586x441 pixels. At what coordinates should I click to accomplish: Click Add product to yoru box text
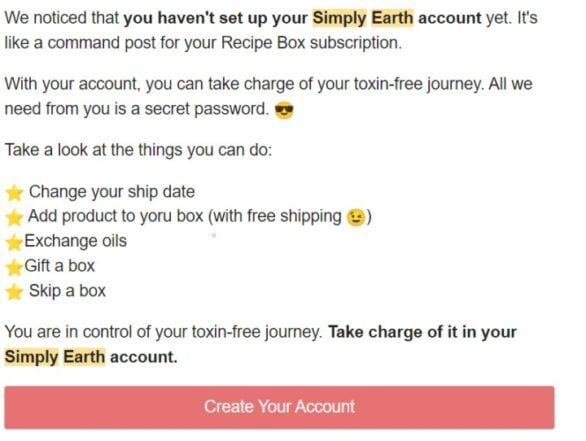click(x=115, y=216)
